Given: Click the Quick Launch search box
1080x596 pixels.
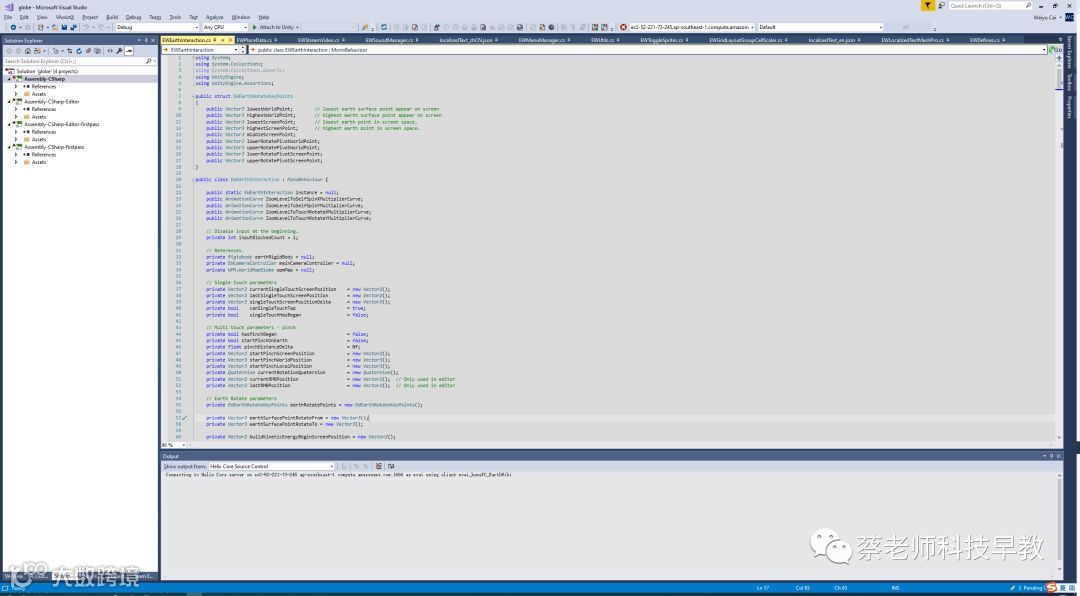Looking at the screenshot, I should 990,6.
